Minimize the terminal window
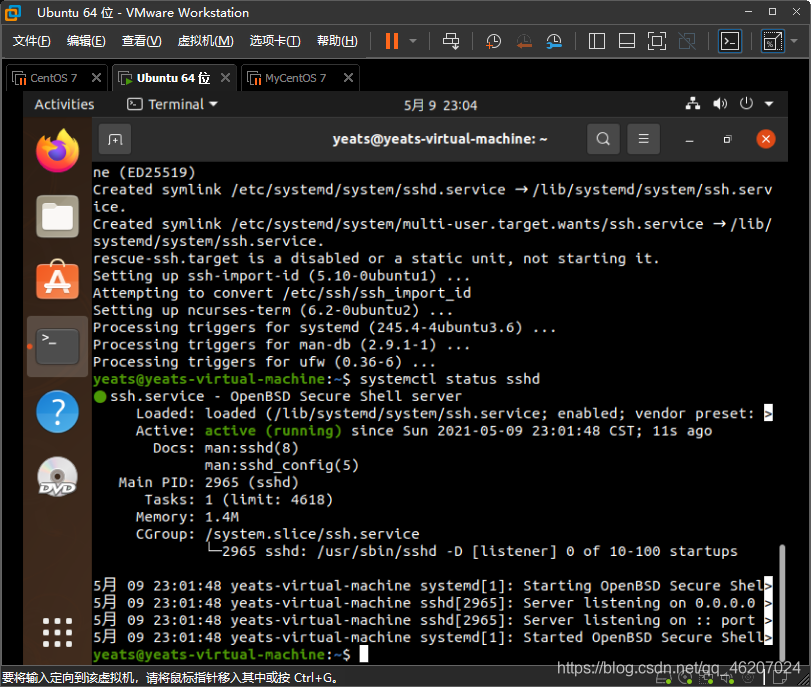The height and width of the screenshot is (687, 811). 689,140
